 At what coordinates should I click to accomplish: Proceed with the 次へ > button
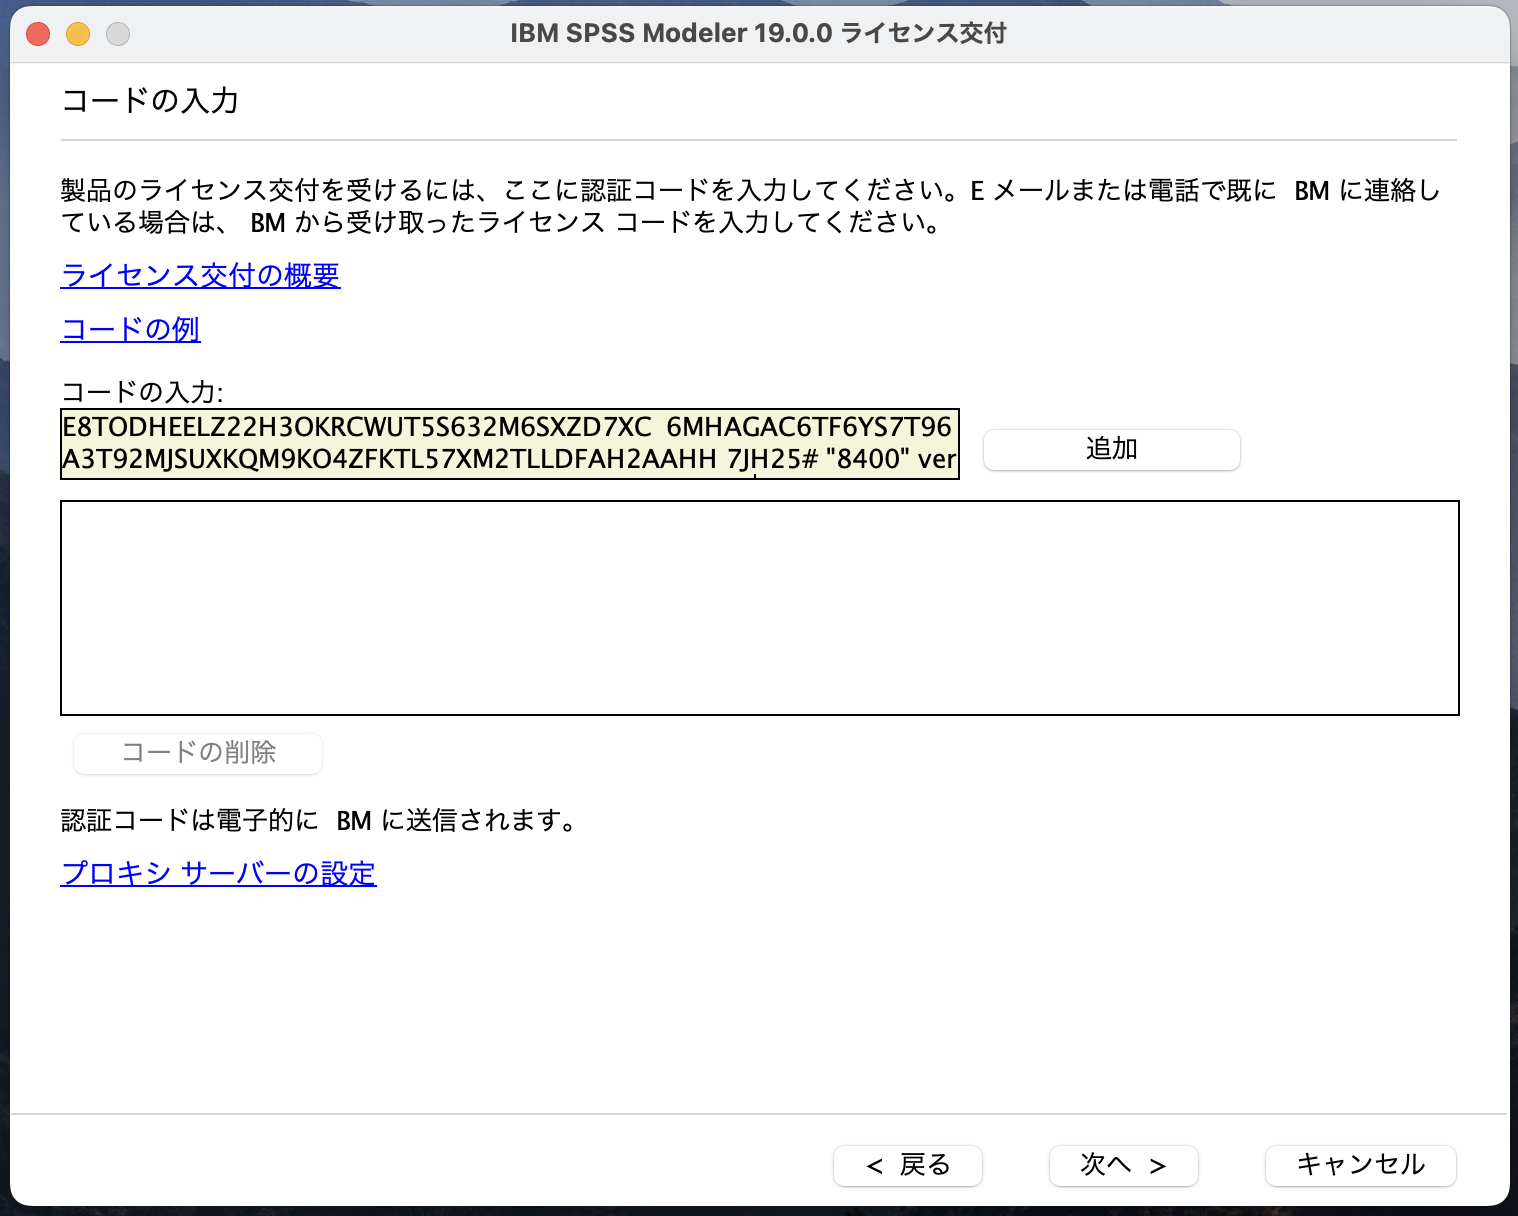pyautogui.click(x=1124, y=1165)
